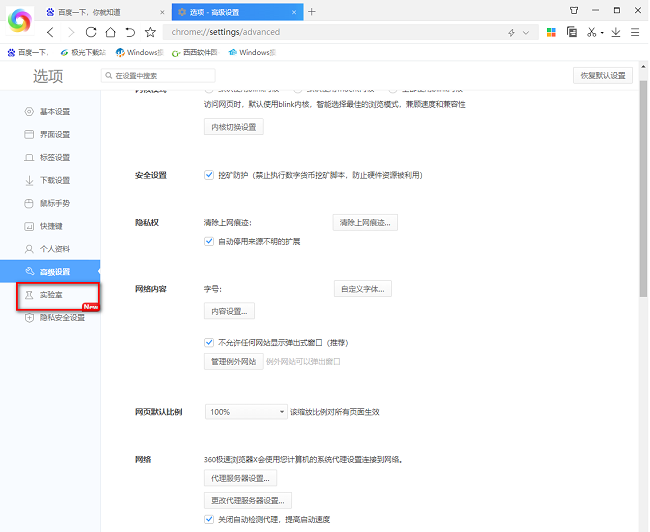Toggle 关闭自动检测代理 checkbox
This screenshot has height=532, width=650.
pos(209,519)
